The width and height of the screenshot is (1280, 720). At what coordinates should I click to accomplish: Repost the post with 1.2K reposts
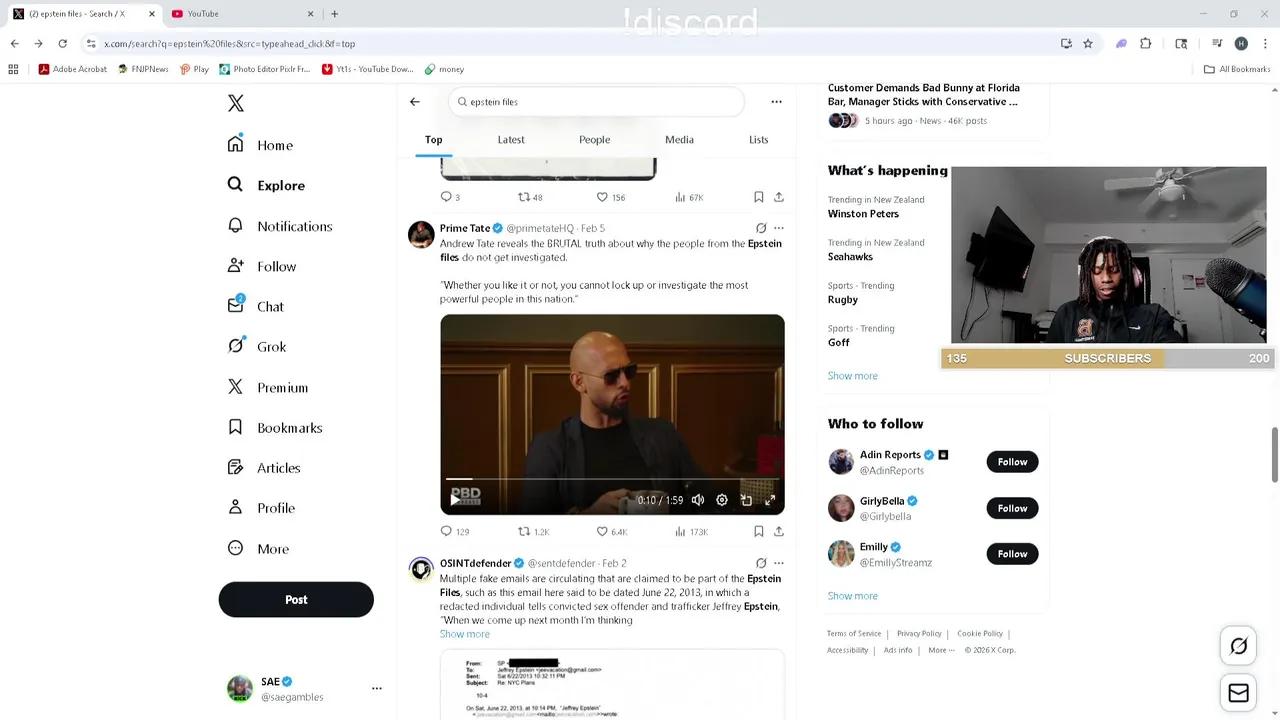tap(533, 531)
